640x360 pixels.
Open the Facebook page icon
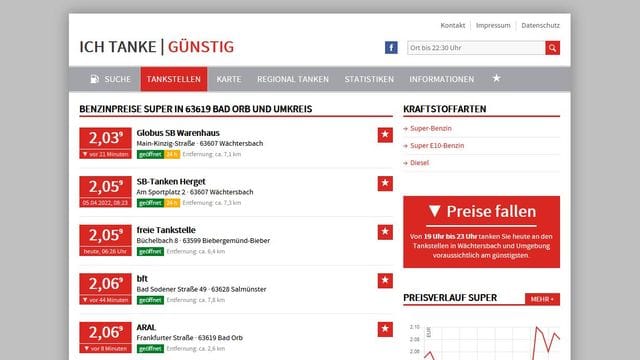(x=391, y=48)
